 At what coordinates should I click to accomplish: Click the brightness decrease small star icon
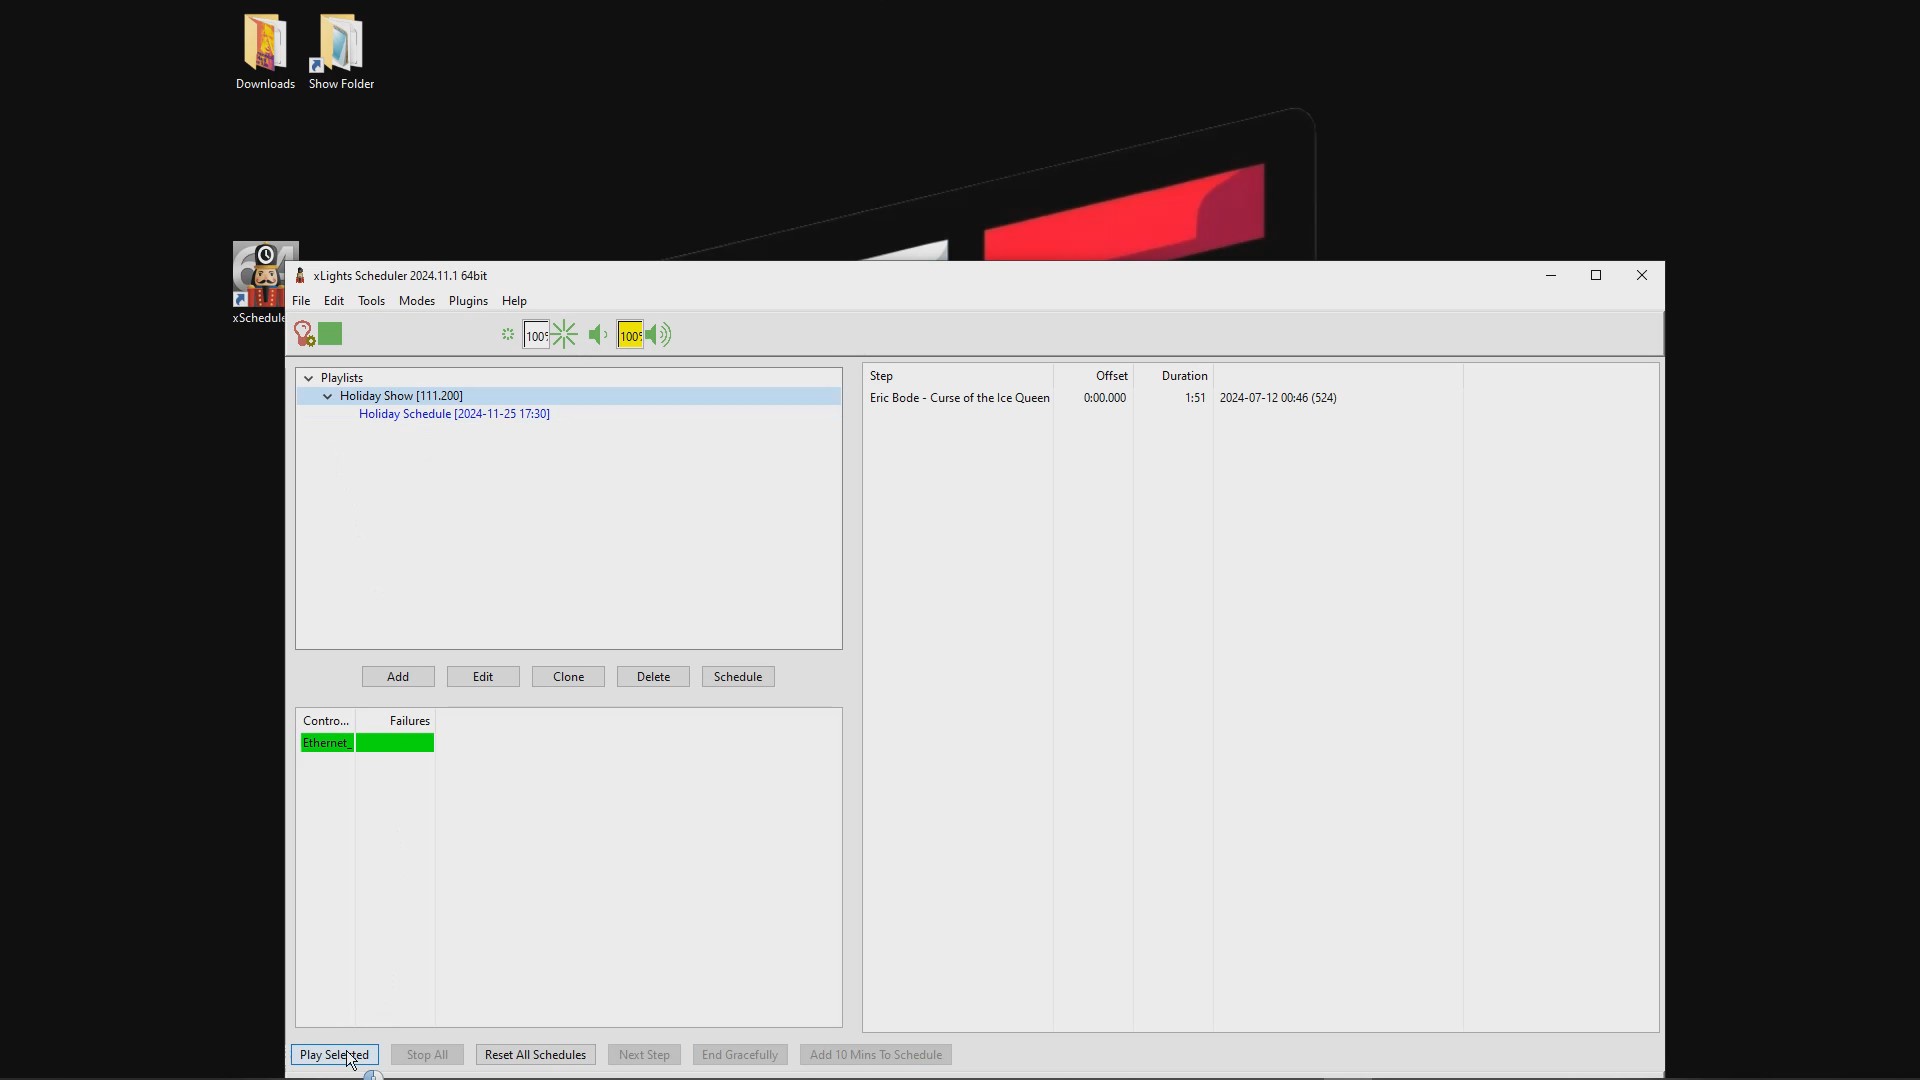[x=508, y=335]
